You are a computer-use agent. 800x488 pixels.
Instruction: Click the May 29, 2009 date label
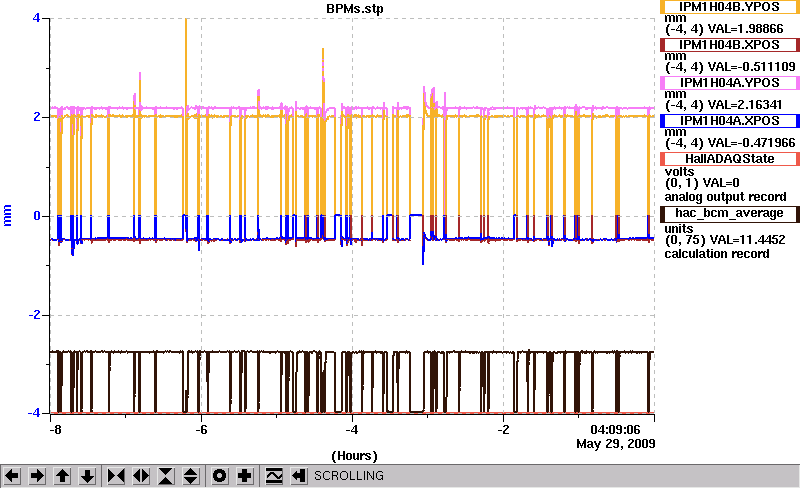tap(616, 444)
